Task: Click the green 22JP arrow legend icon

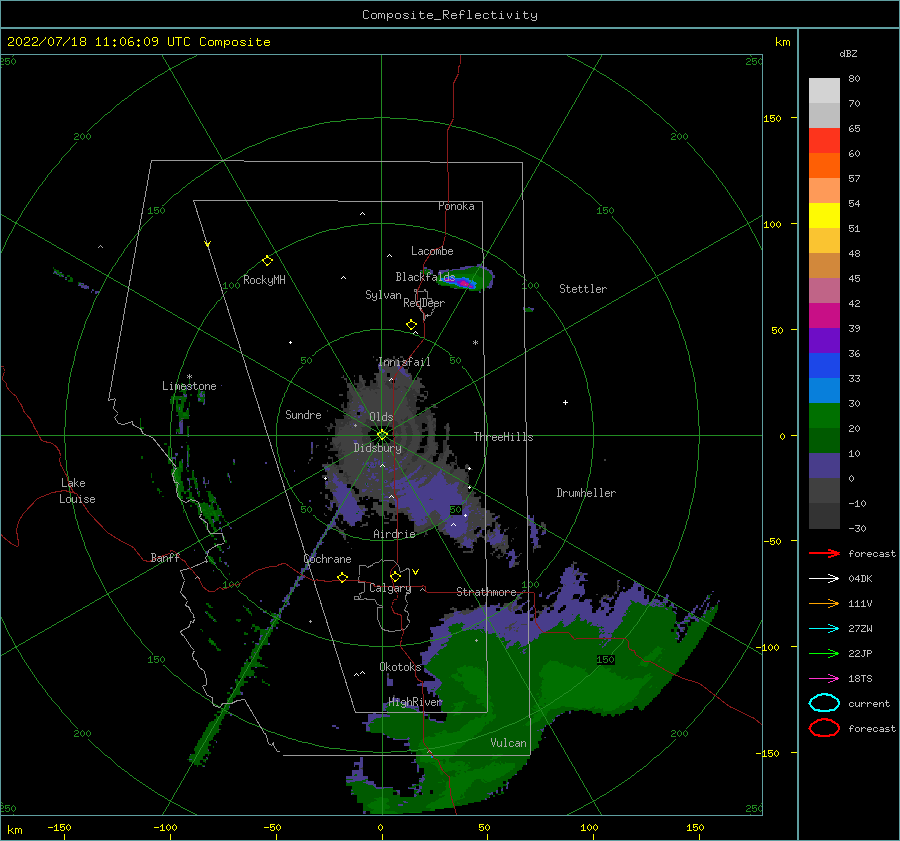Action: click(824, 653)
